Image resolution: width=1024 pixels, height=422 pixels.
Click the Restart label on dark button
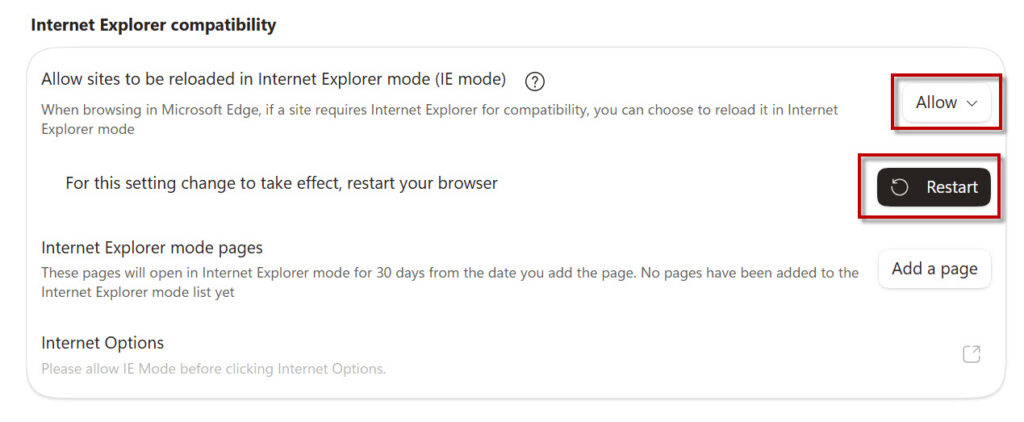(x=952, y=187)
